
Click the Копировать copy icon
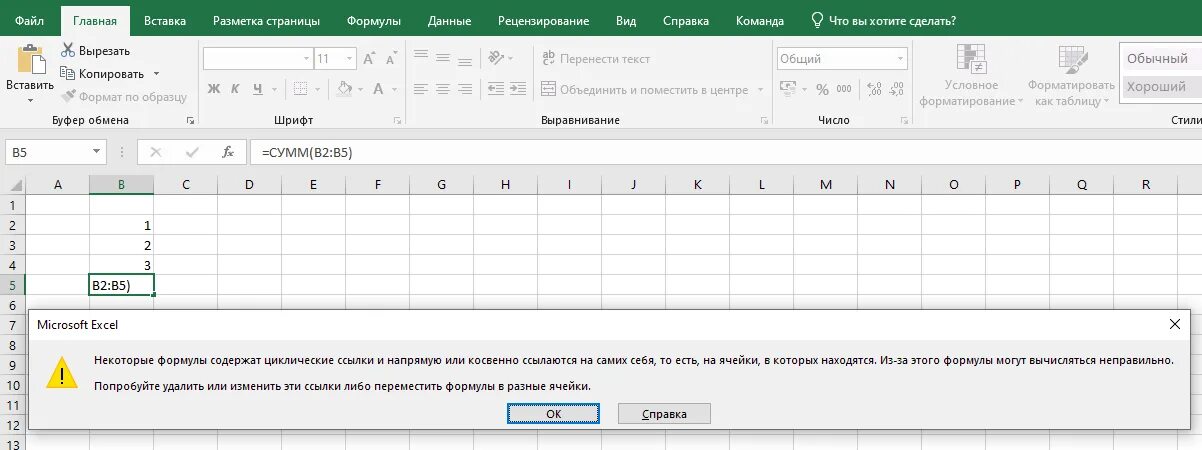click(x=68, y=73)
